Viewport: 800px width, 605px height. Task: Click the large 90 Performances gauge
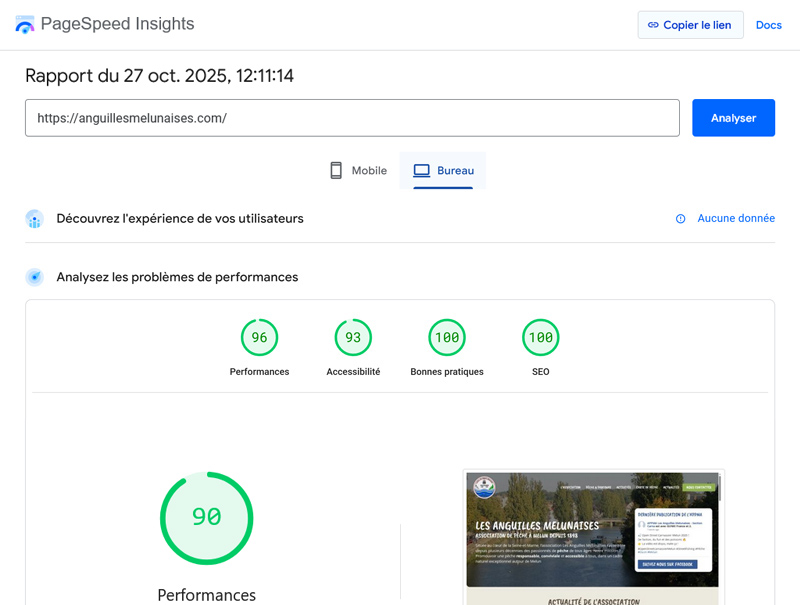click(x=206, y=518)
